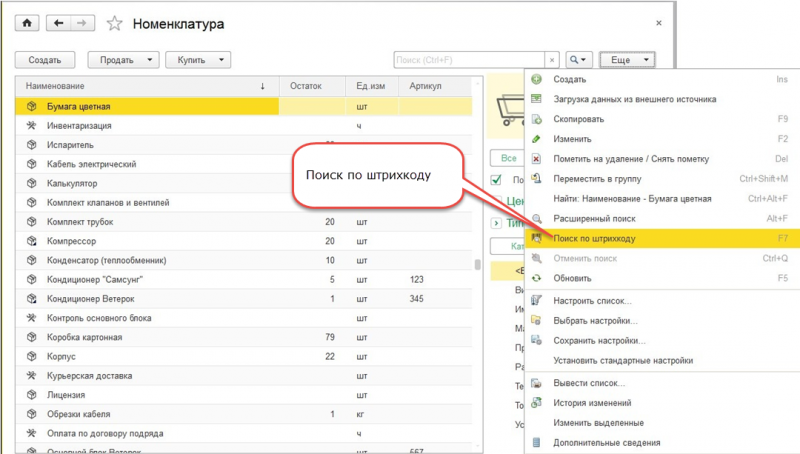Click the Home icon button
This screenshot has height=454, width=800.
(27, 22)
